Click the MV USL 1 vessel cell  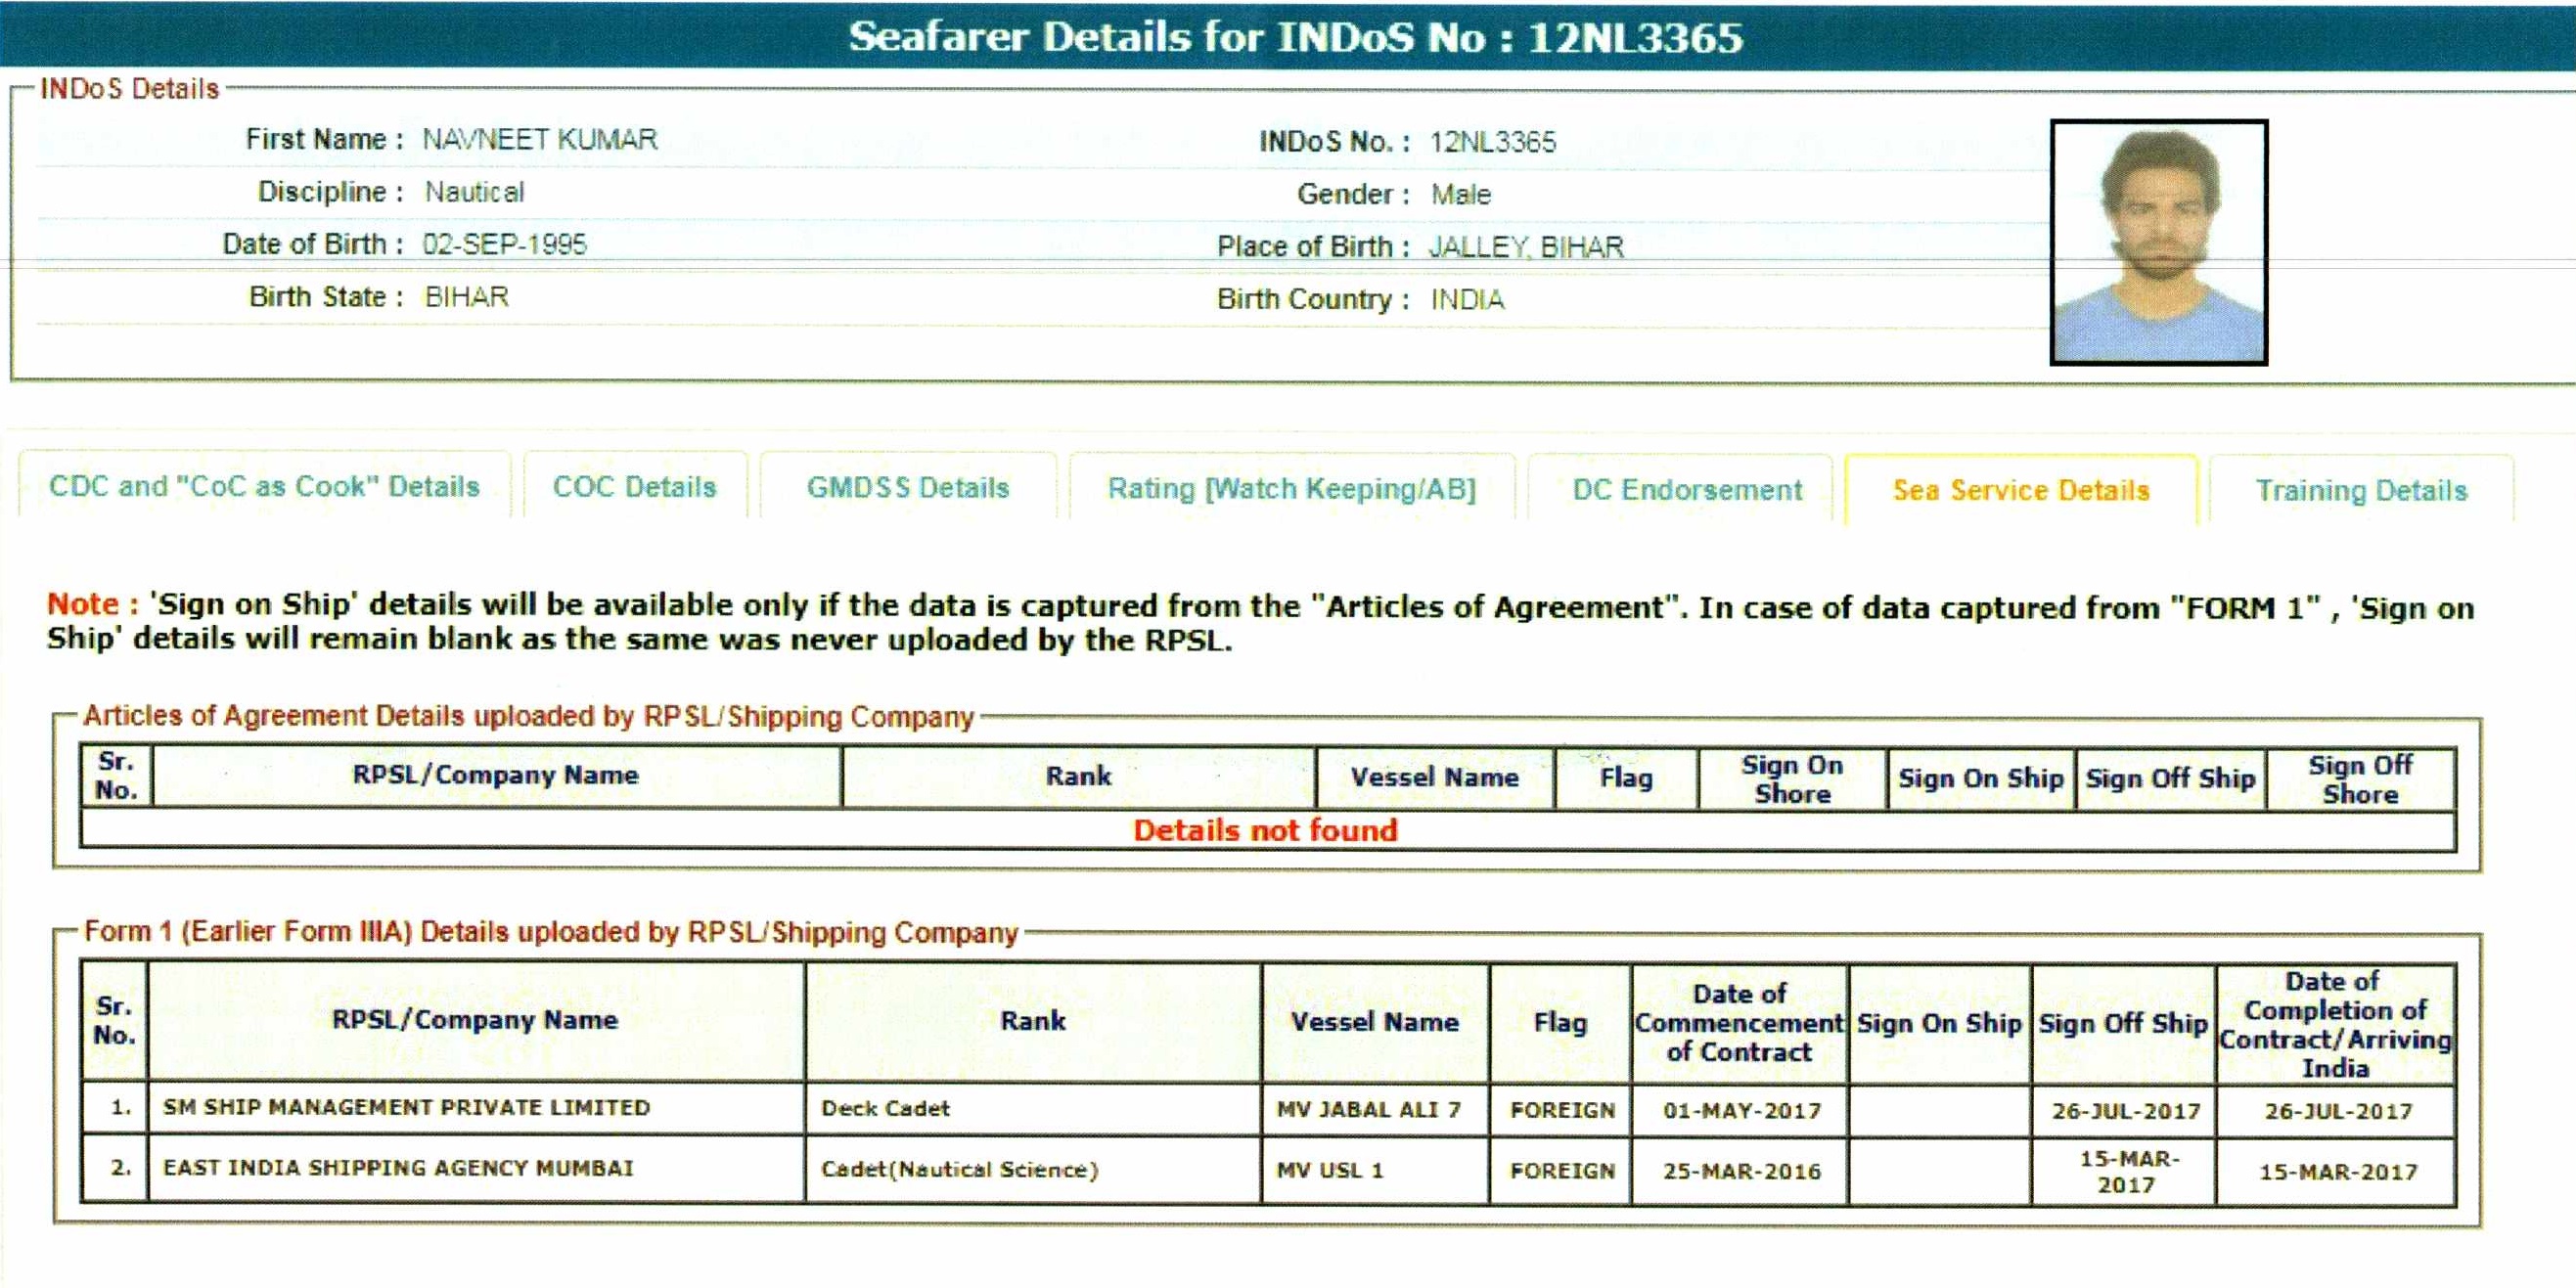[x=1329, y=1170]
